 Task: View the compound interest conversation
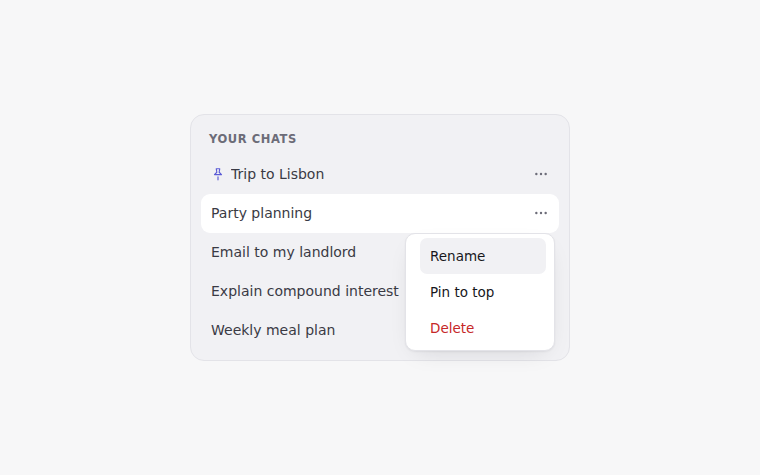pyautogui.click(x=303, y=291)
